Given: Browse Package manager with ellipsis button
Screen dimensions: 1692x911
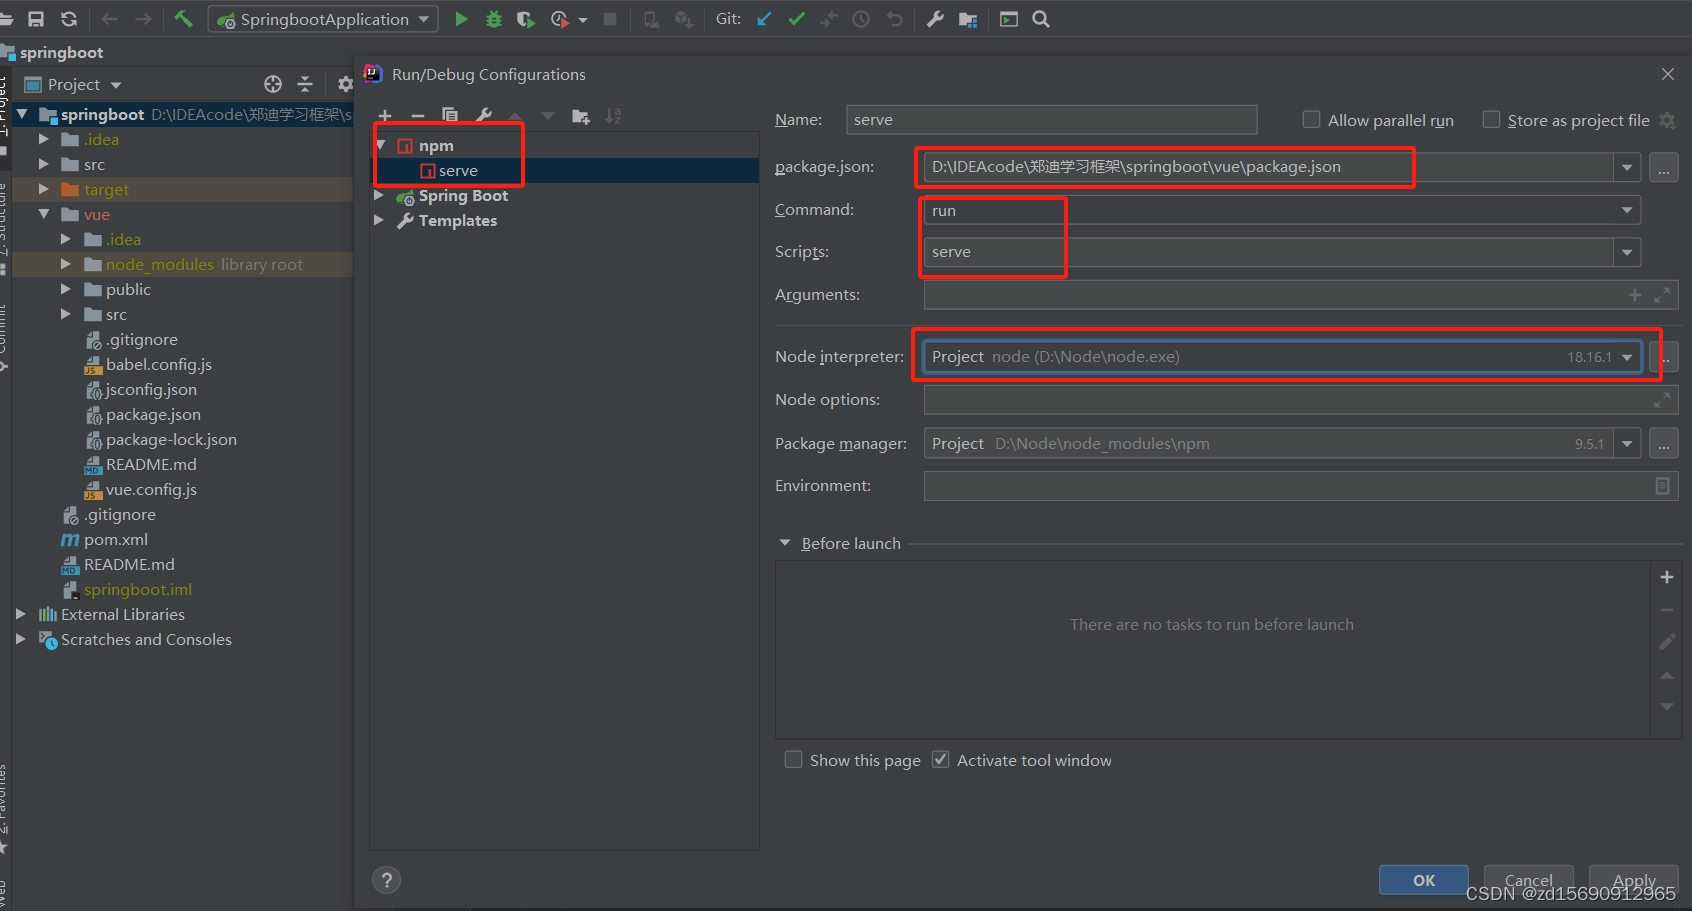Looking at the screenshot, I should pyautogui.click(x=1664, y=443).
